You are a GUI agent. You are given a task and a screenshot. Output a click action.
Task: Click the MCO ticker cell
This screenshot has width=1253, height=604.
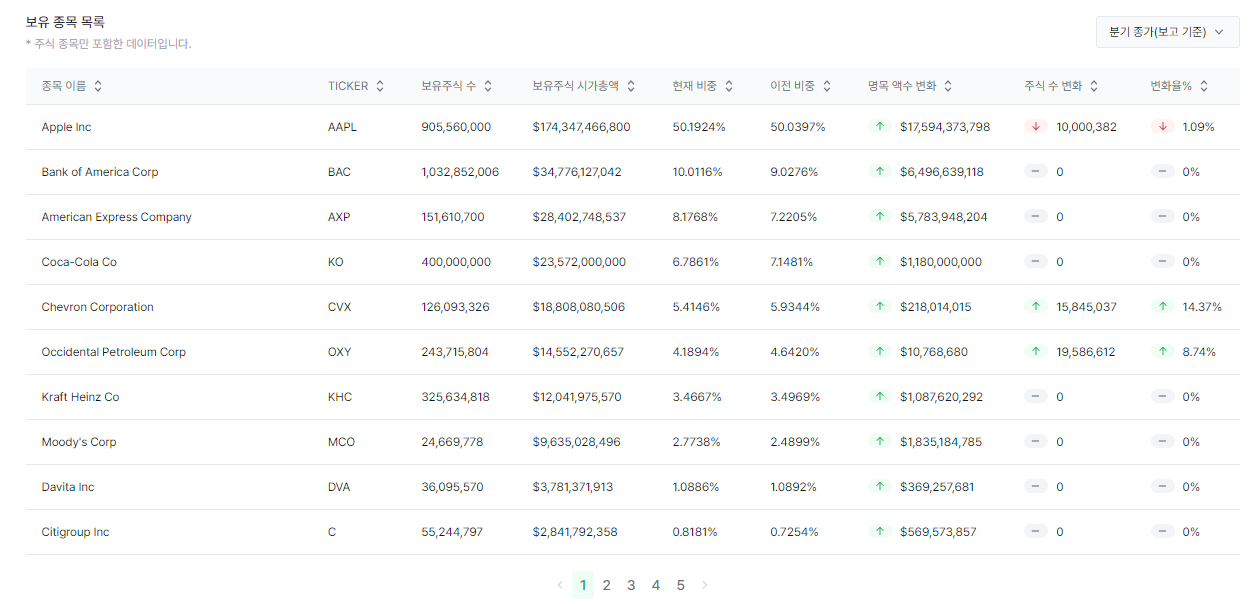tap(341, 442)
